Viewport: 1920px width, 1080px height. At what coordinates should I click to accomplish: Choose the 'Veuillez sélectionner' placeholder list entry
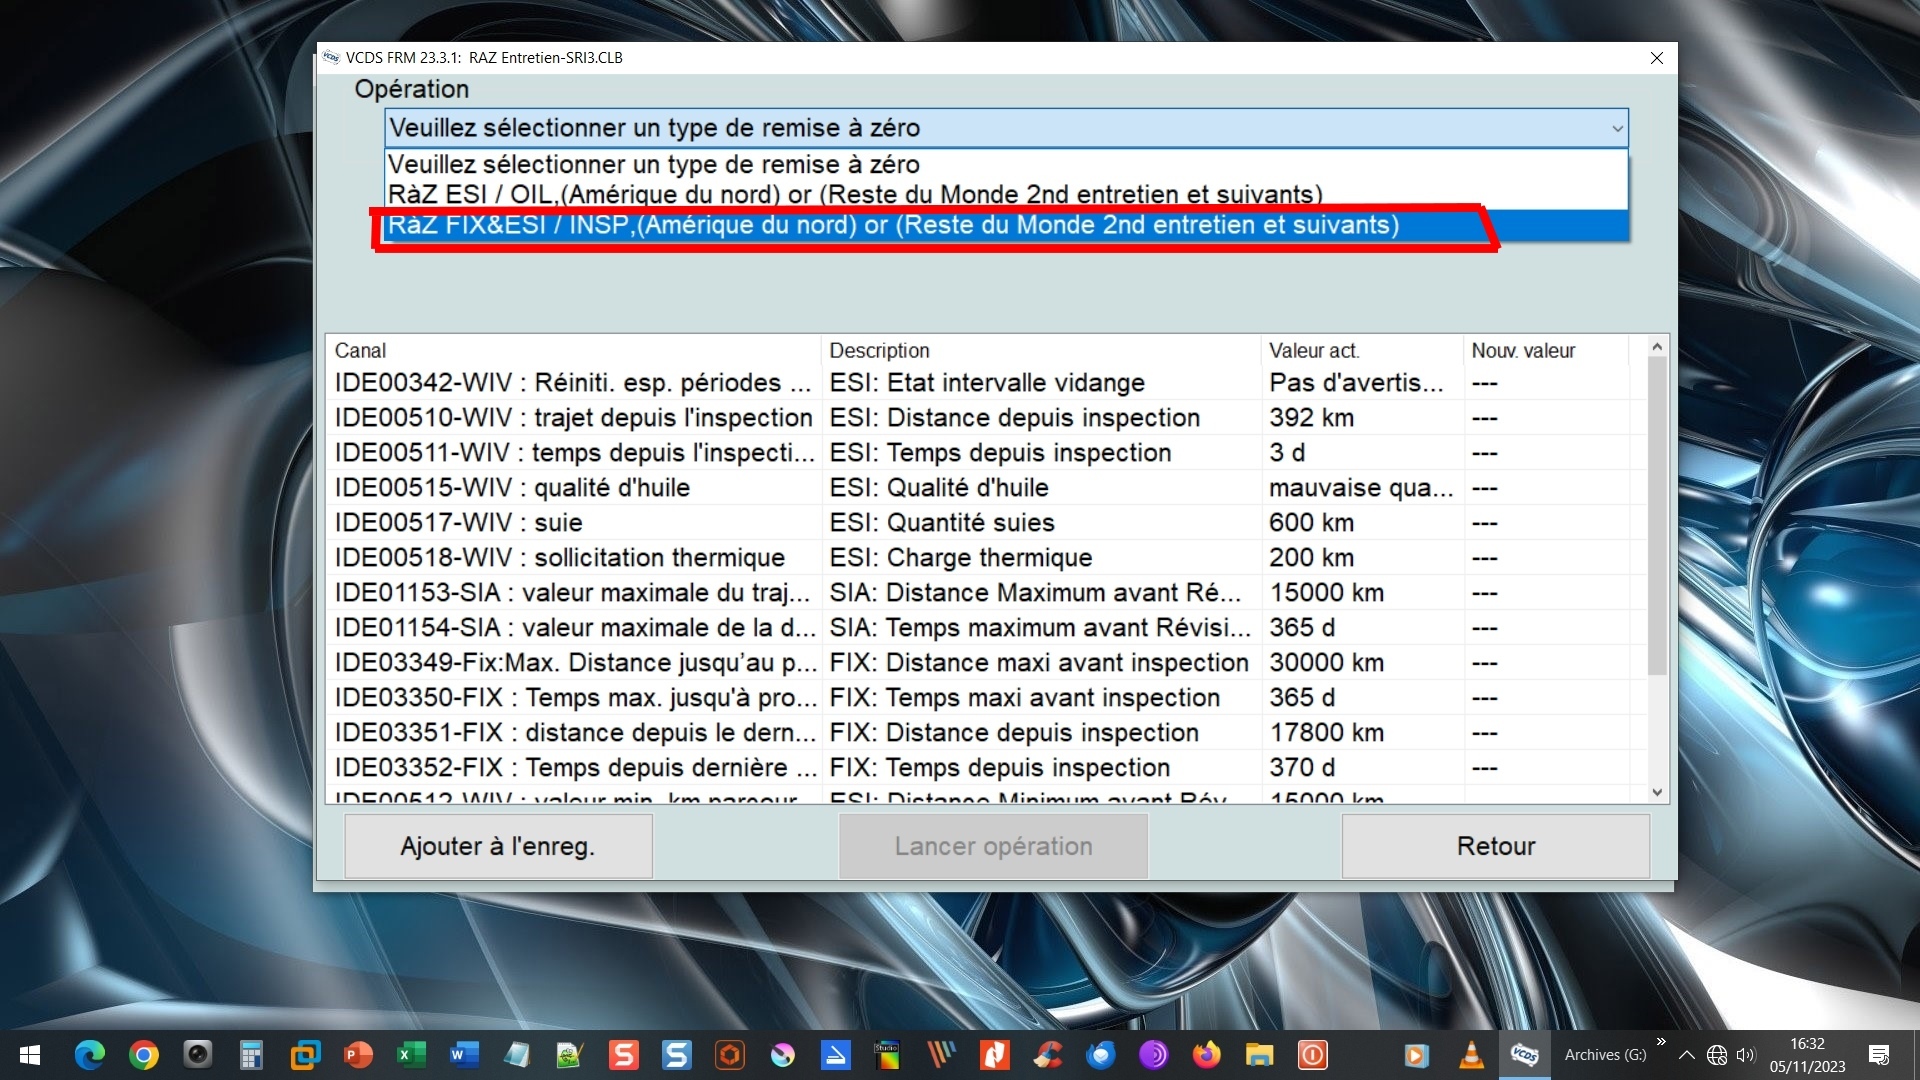pyautogui.click(x=654, y=164)
